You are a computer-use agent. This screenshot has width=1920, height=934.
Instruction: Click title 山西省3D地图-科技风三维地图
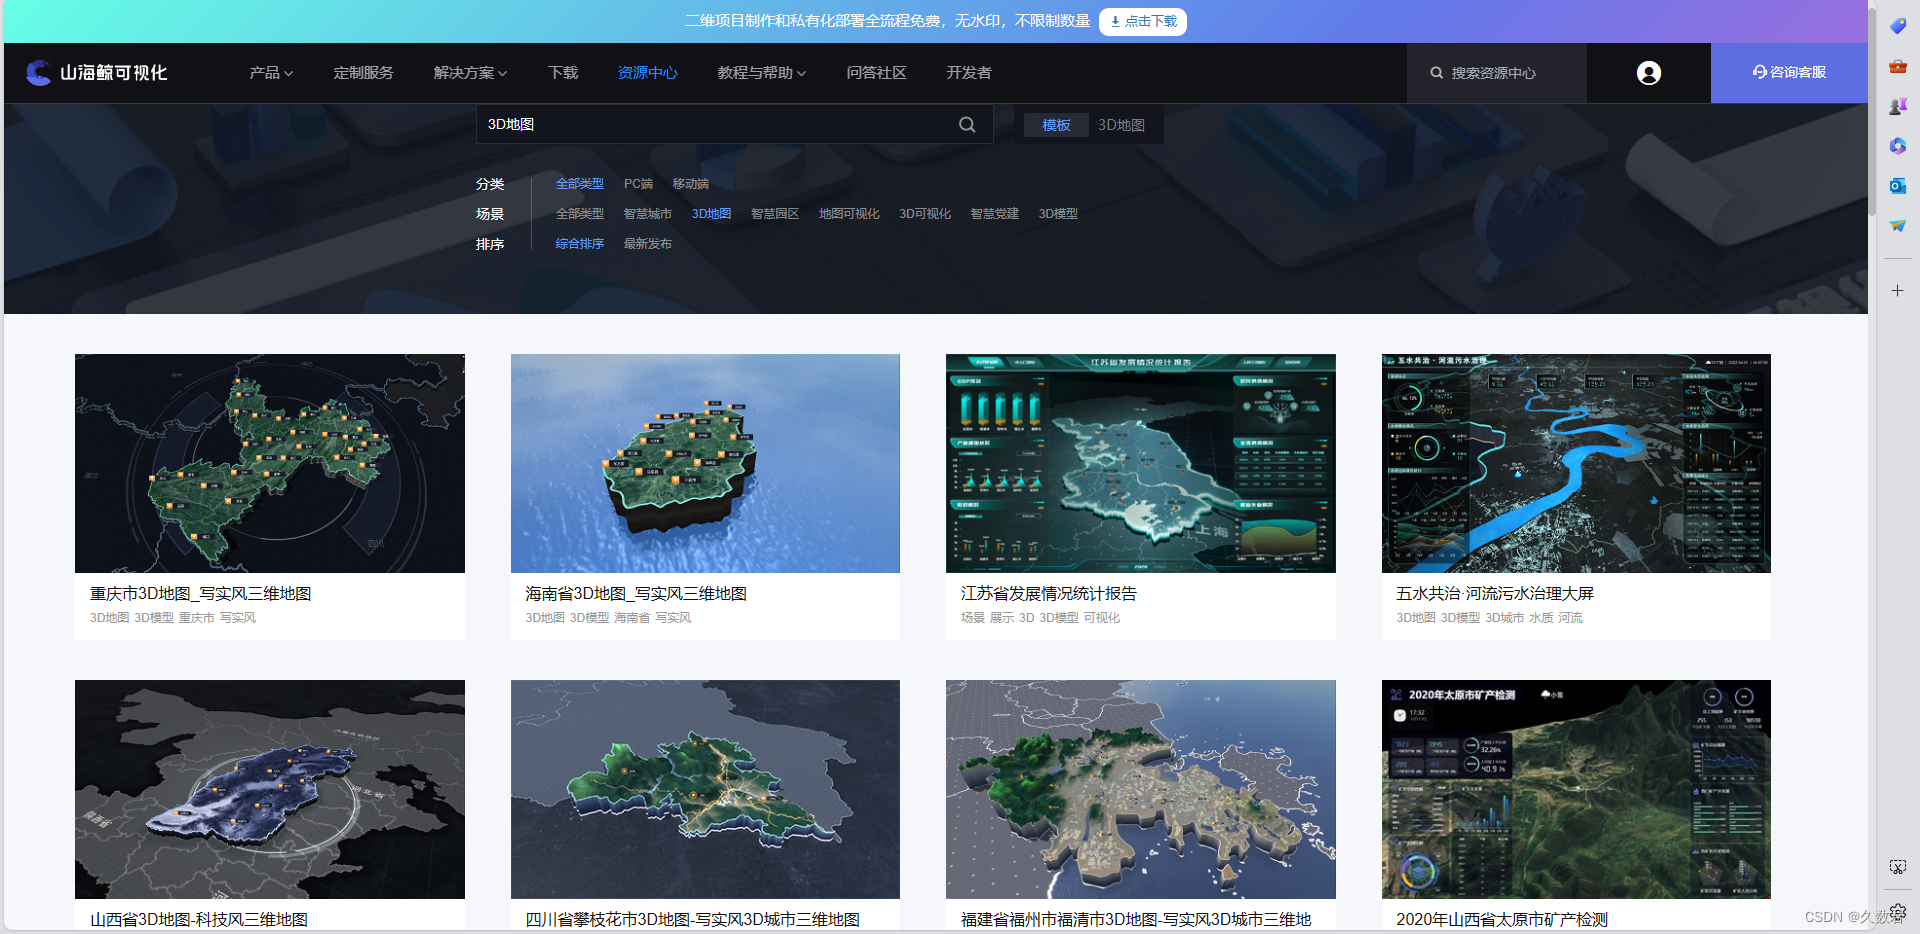199,920
